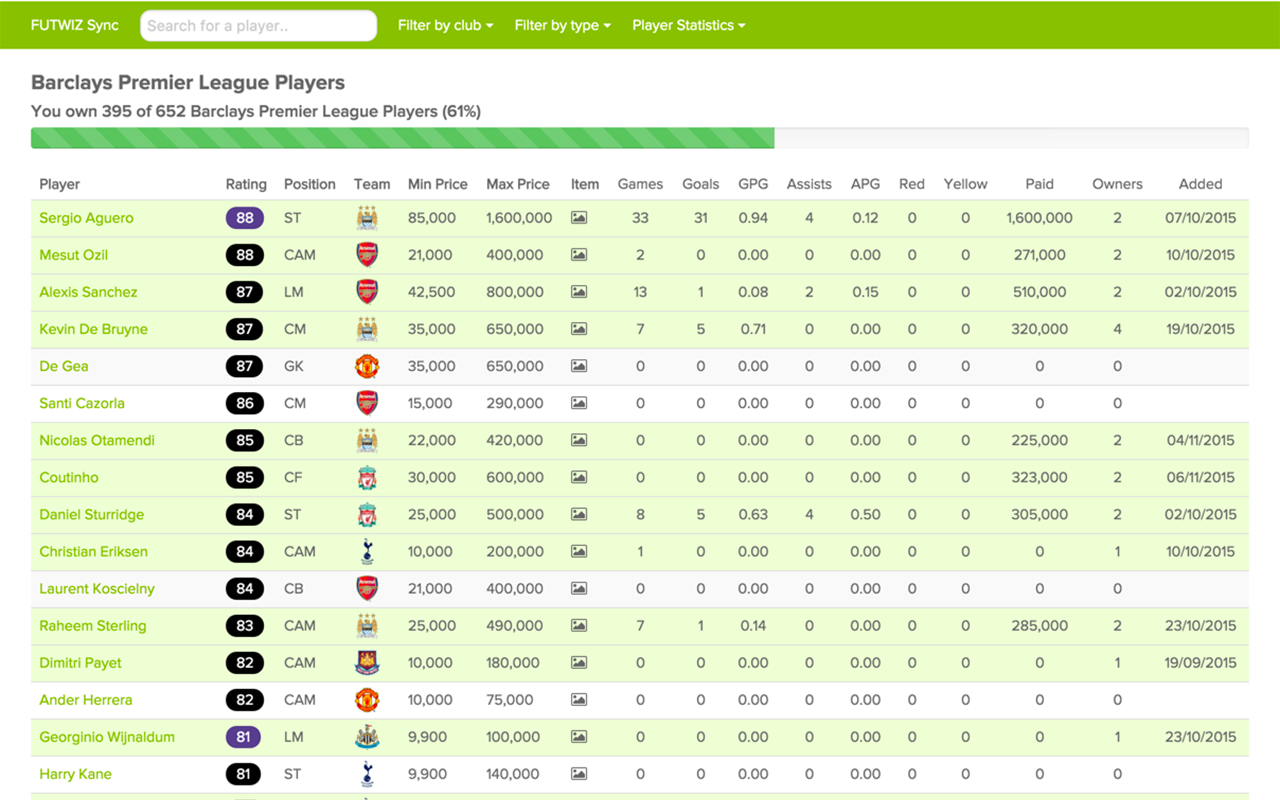The image size is (1280, 800).
Task: Open Georginio Wijnaldum player link
Action: click(x=107, y=736)
